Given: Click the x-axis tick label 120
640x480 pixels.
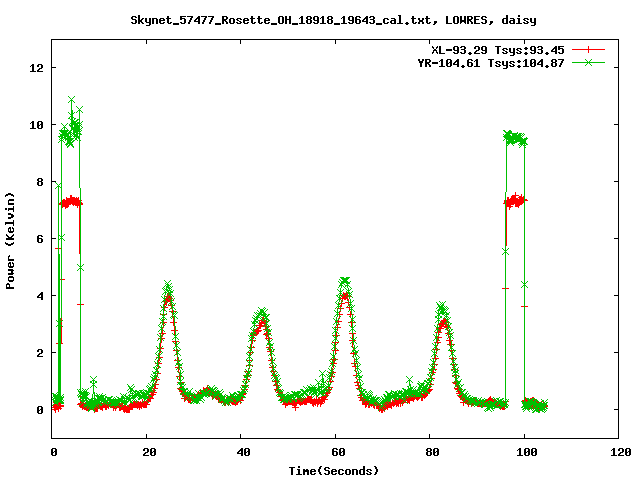Looking at the screenshot, I should click(621, 452).
